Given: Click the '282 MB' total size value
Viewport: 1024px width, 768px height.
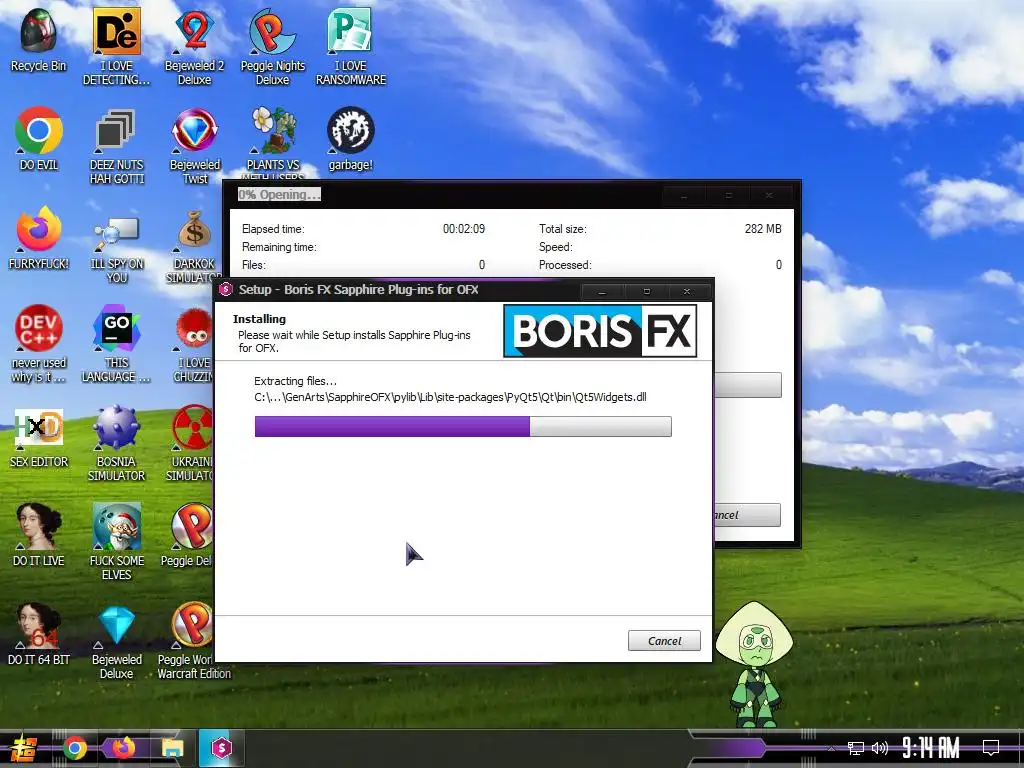Looking at the screenshot, I should click(763, 229).
